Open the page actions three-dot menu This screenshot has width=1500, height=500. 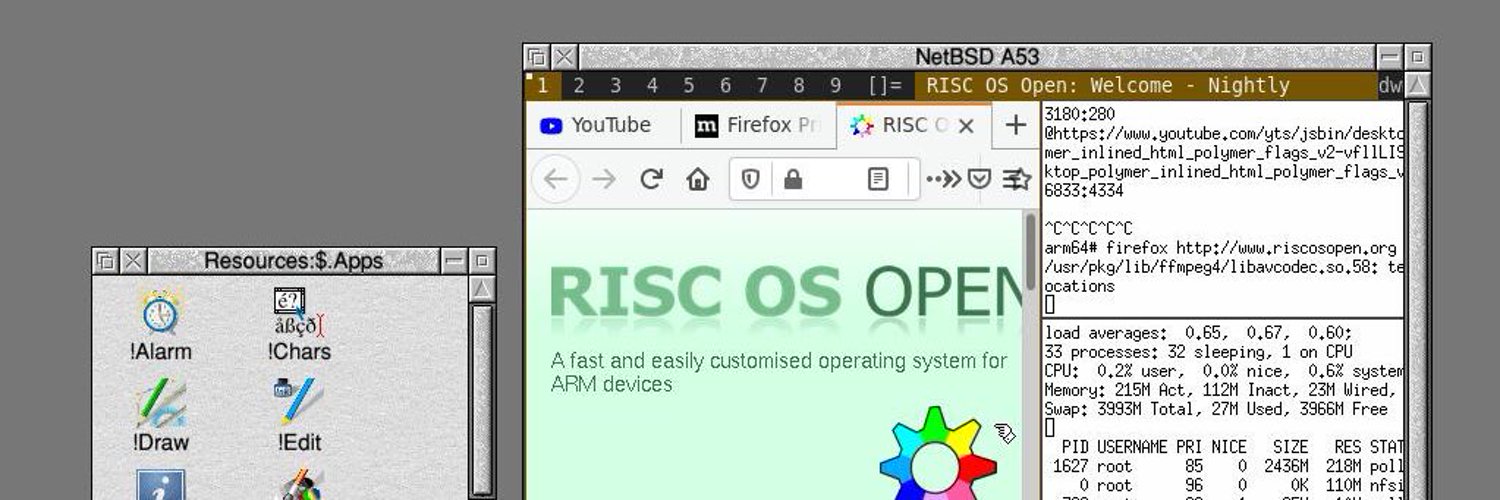pyautogui.click(x=934, y=179)
